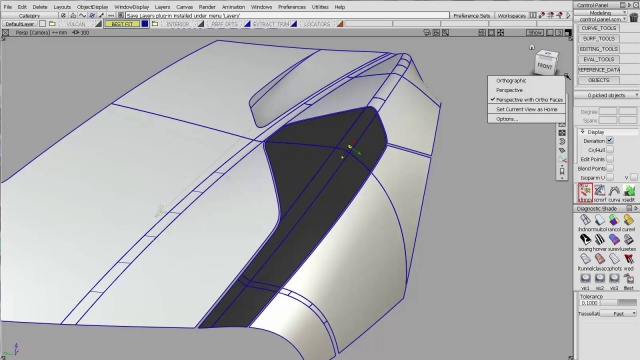Viewport: 640px width, 360px height.
Task: Select vis3 visual shade preset
Action: point(614,279)
